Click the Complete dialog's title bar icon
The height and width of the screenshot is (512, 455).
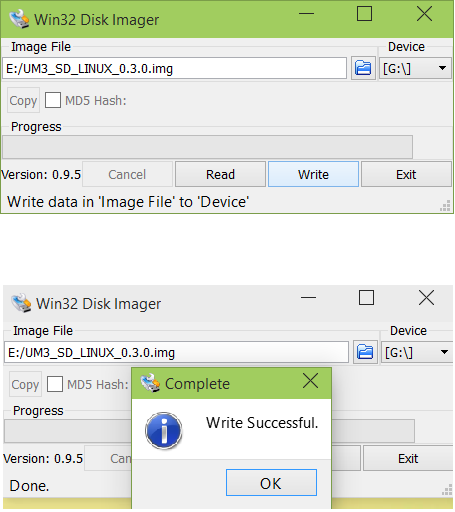(x=150, y=383)
